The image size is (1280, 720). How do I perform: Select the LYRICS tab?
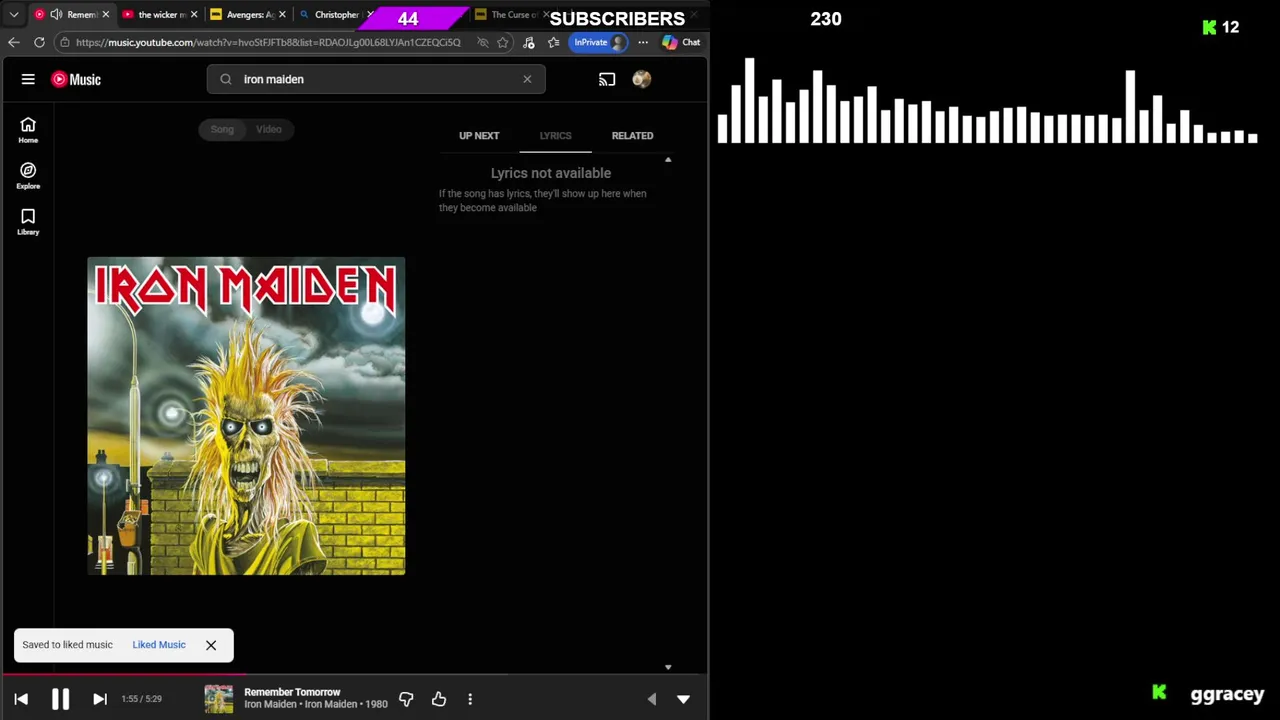[555, 136]
